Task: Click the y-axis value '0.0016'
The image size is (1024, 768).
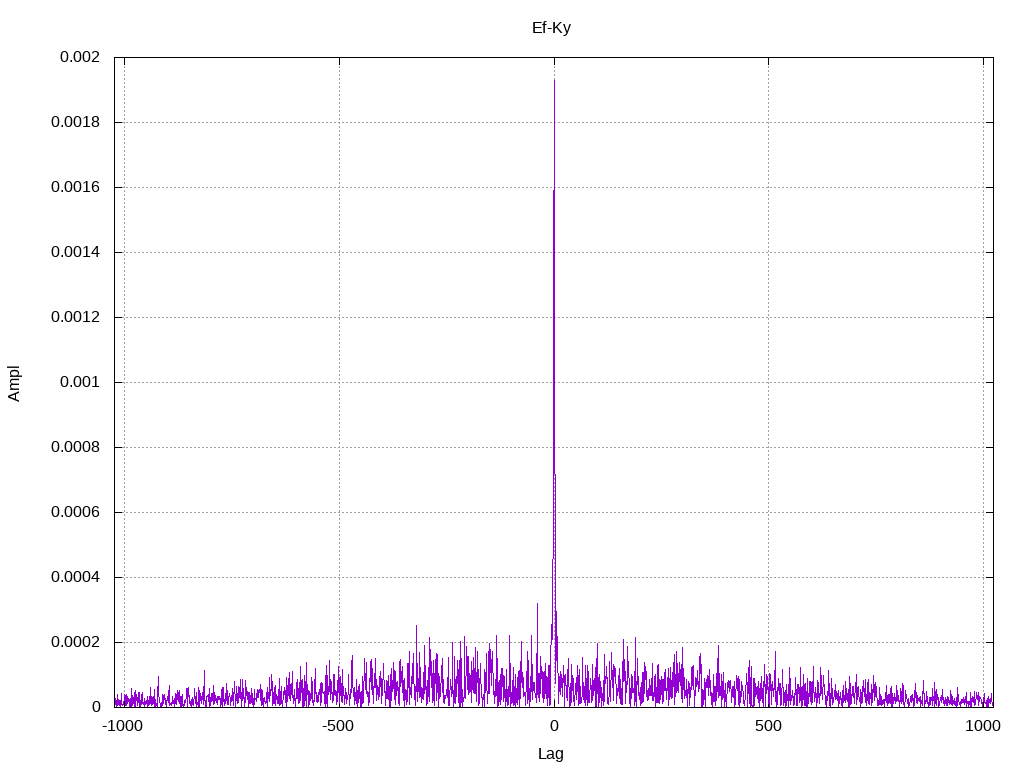Action: [75, 187]
